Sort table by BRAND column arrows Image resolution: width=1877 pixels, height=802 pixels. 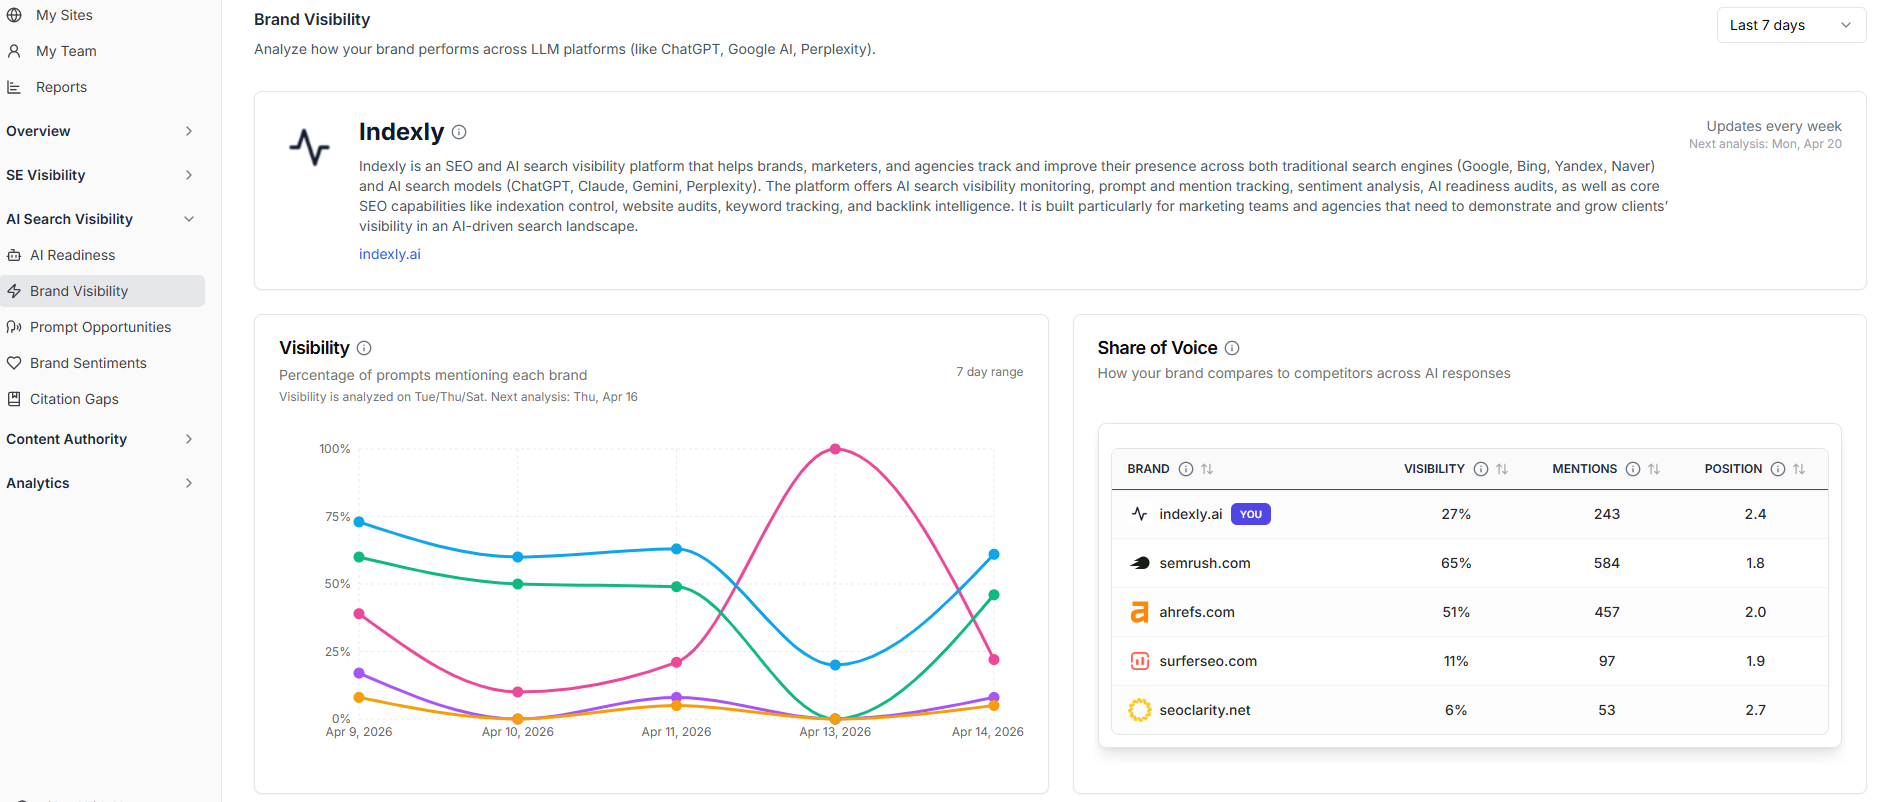tap(1207, 469)
